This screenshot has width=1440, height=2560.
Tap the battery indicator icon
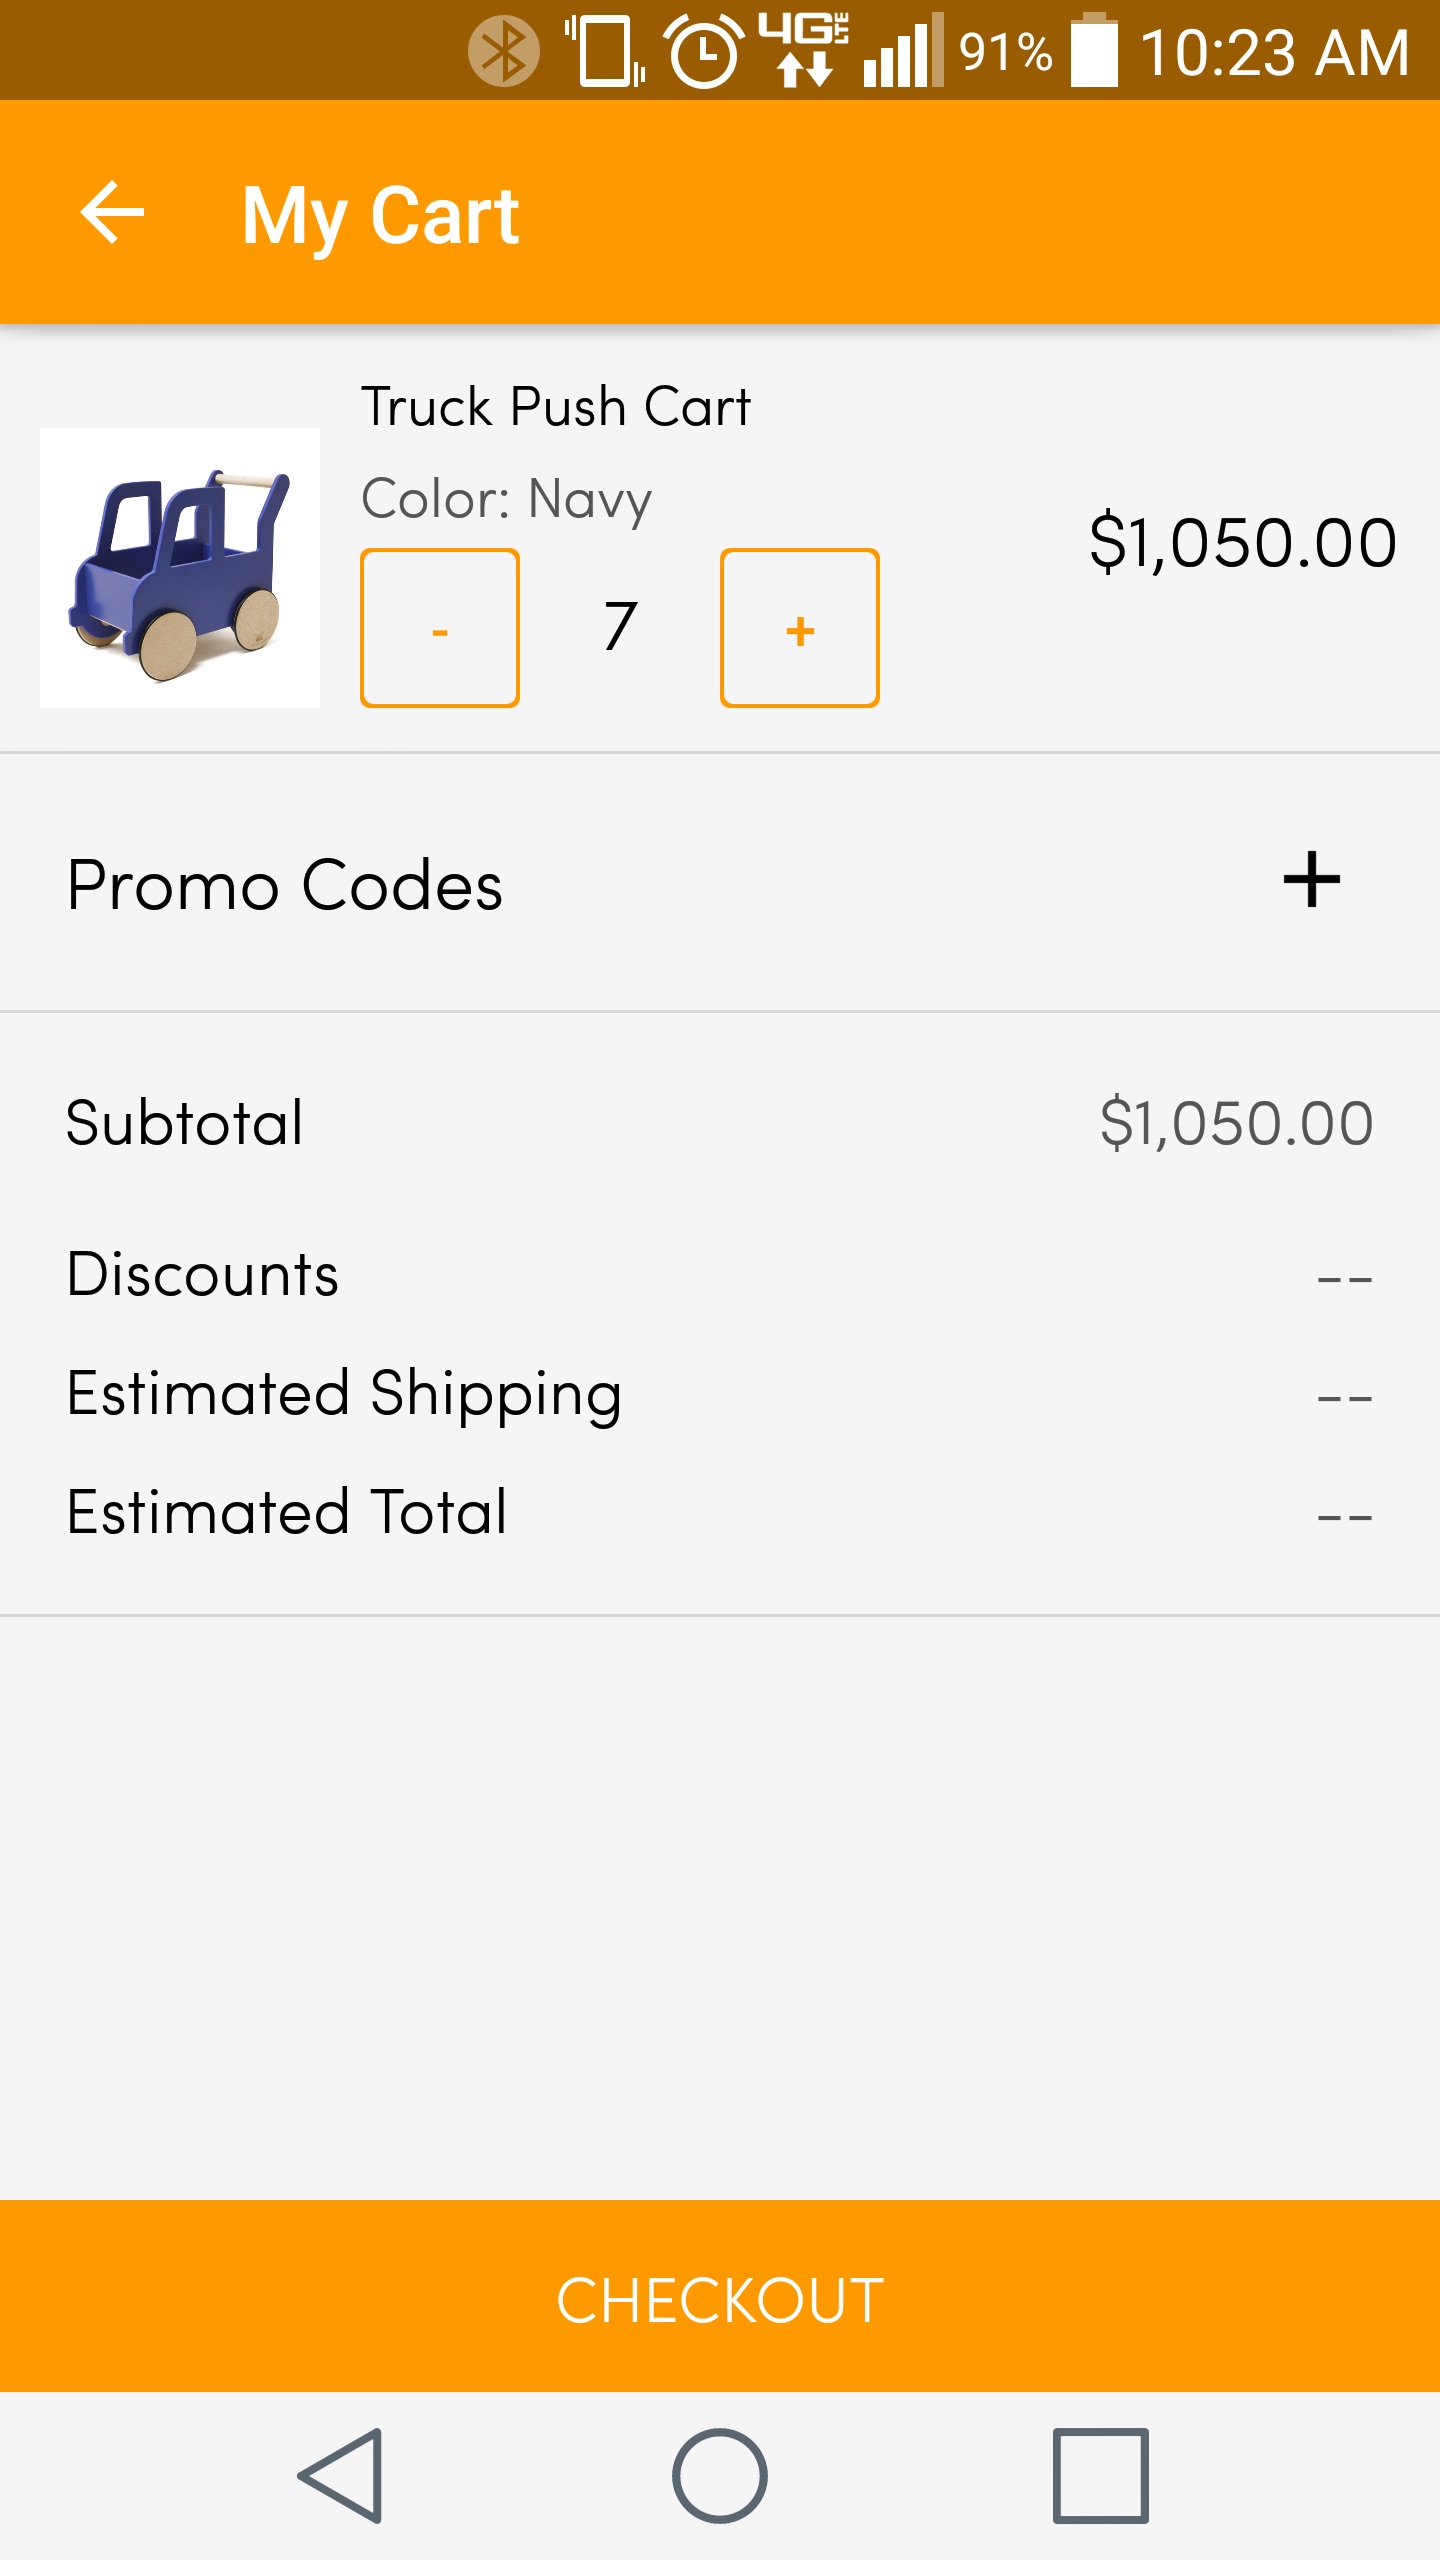(1095, 51)
